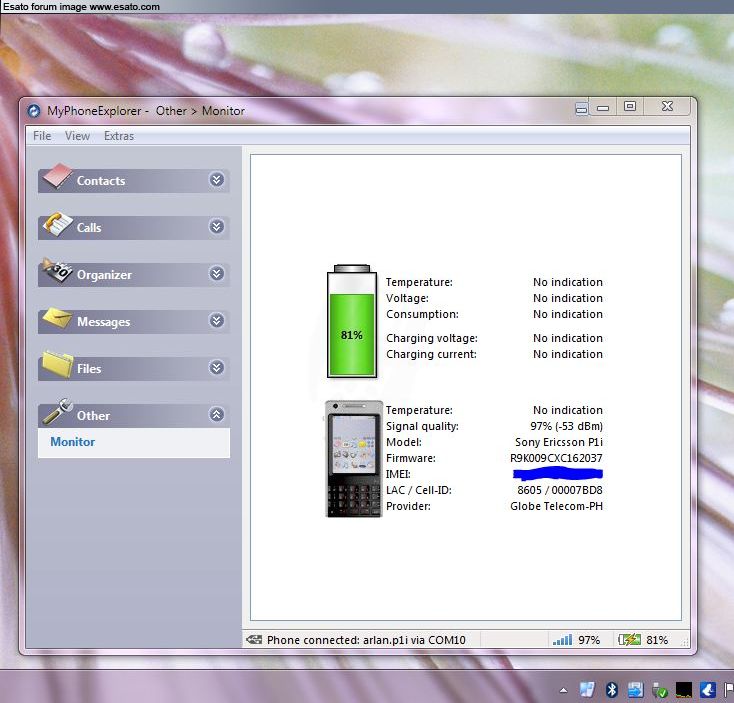
Task: Click the Other wrench tools icon
Action: (58, 412)
